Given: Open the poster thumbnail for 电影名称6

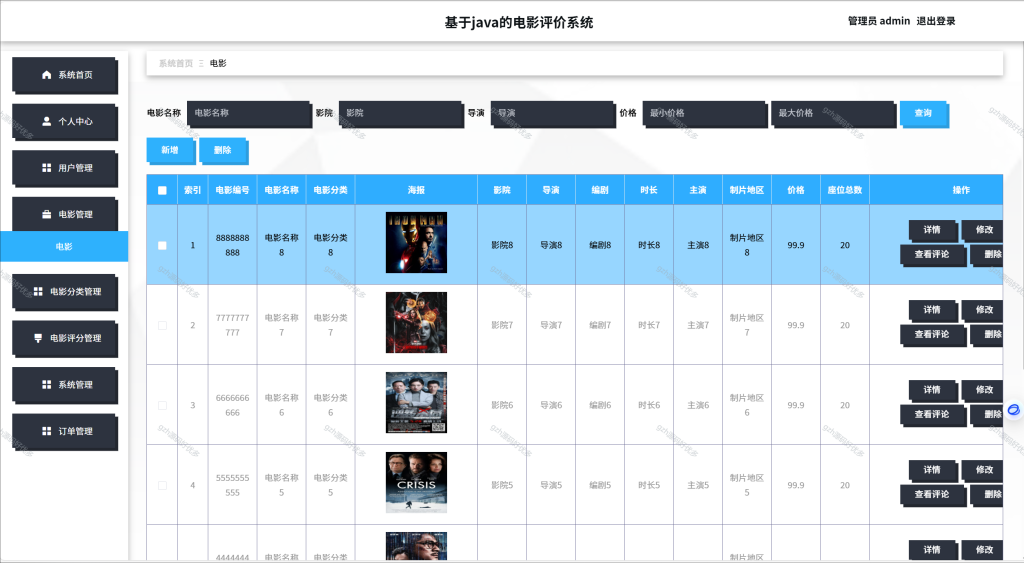Looking at the screenshot, I should [x=416, y=402].
